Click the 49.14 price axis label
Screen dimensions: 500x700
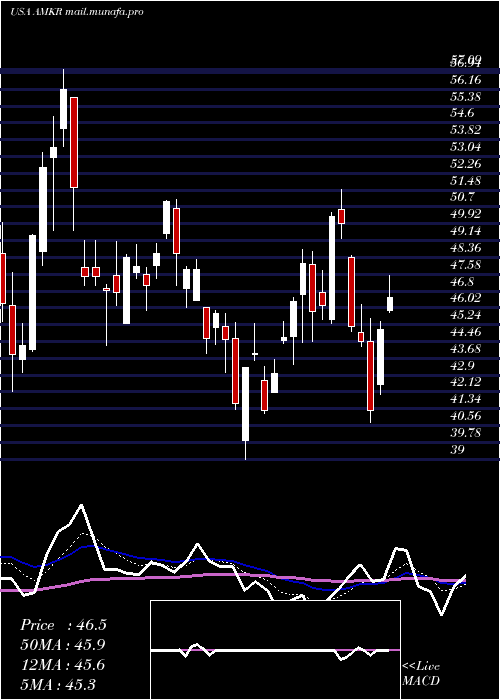point(466,231)
